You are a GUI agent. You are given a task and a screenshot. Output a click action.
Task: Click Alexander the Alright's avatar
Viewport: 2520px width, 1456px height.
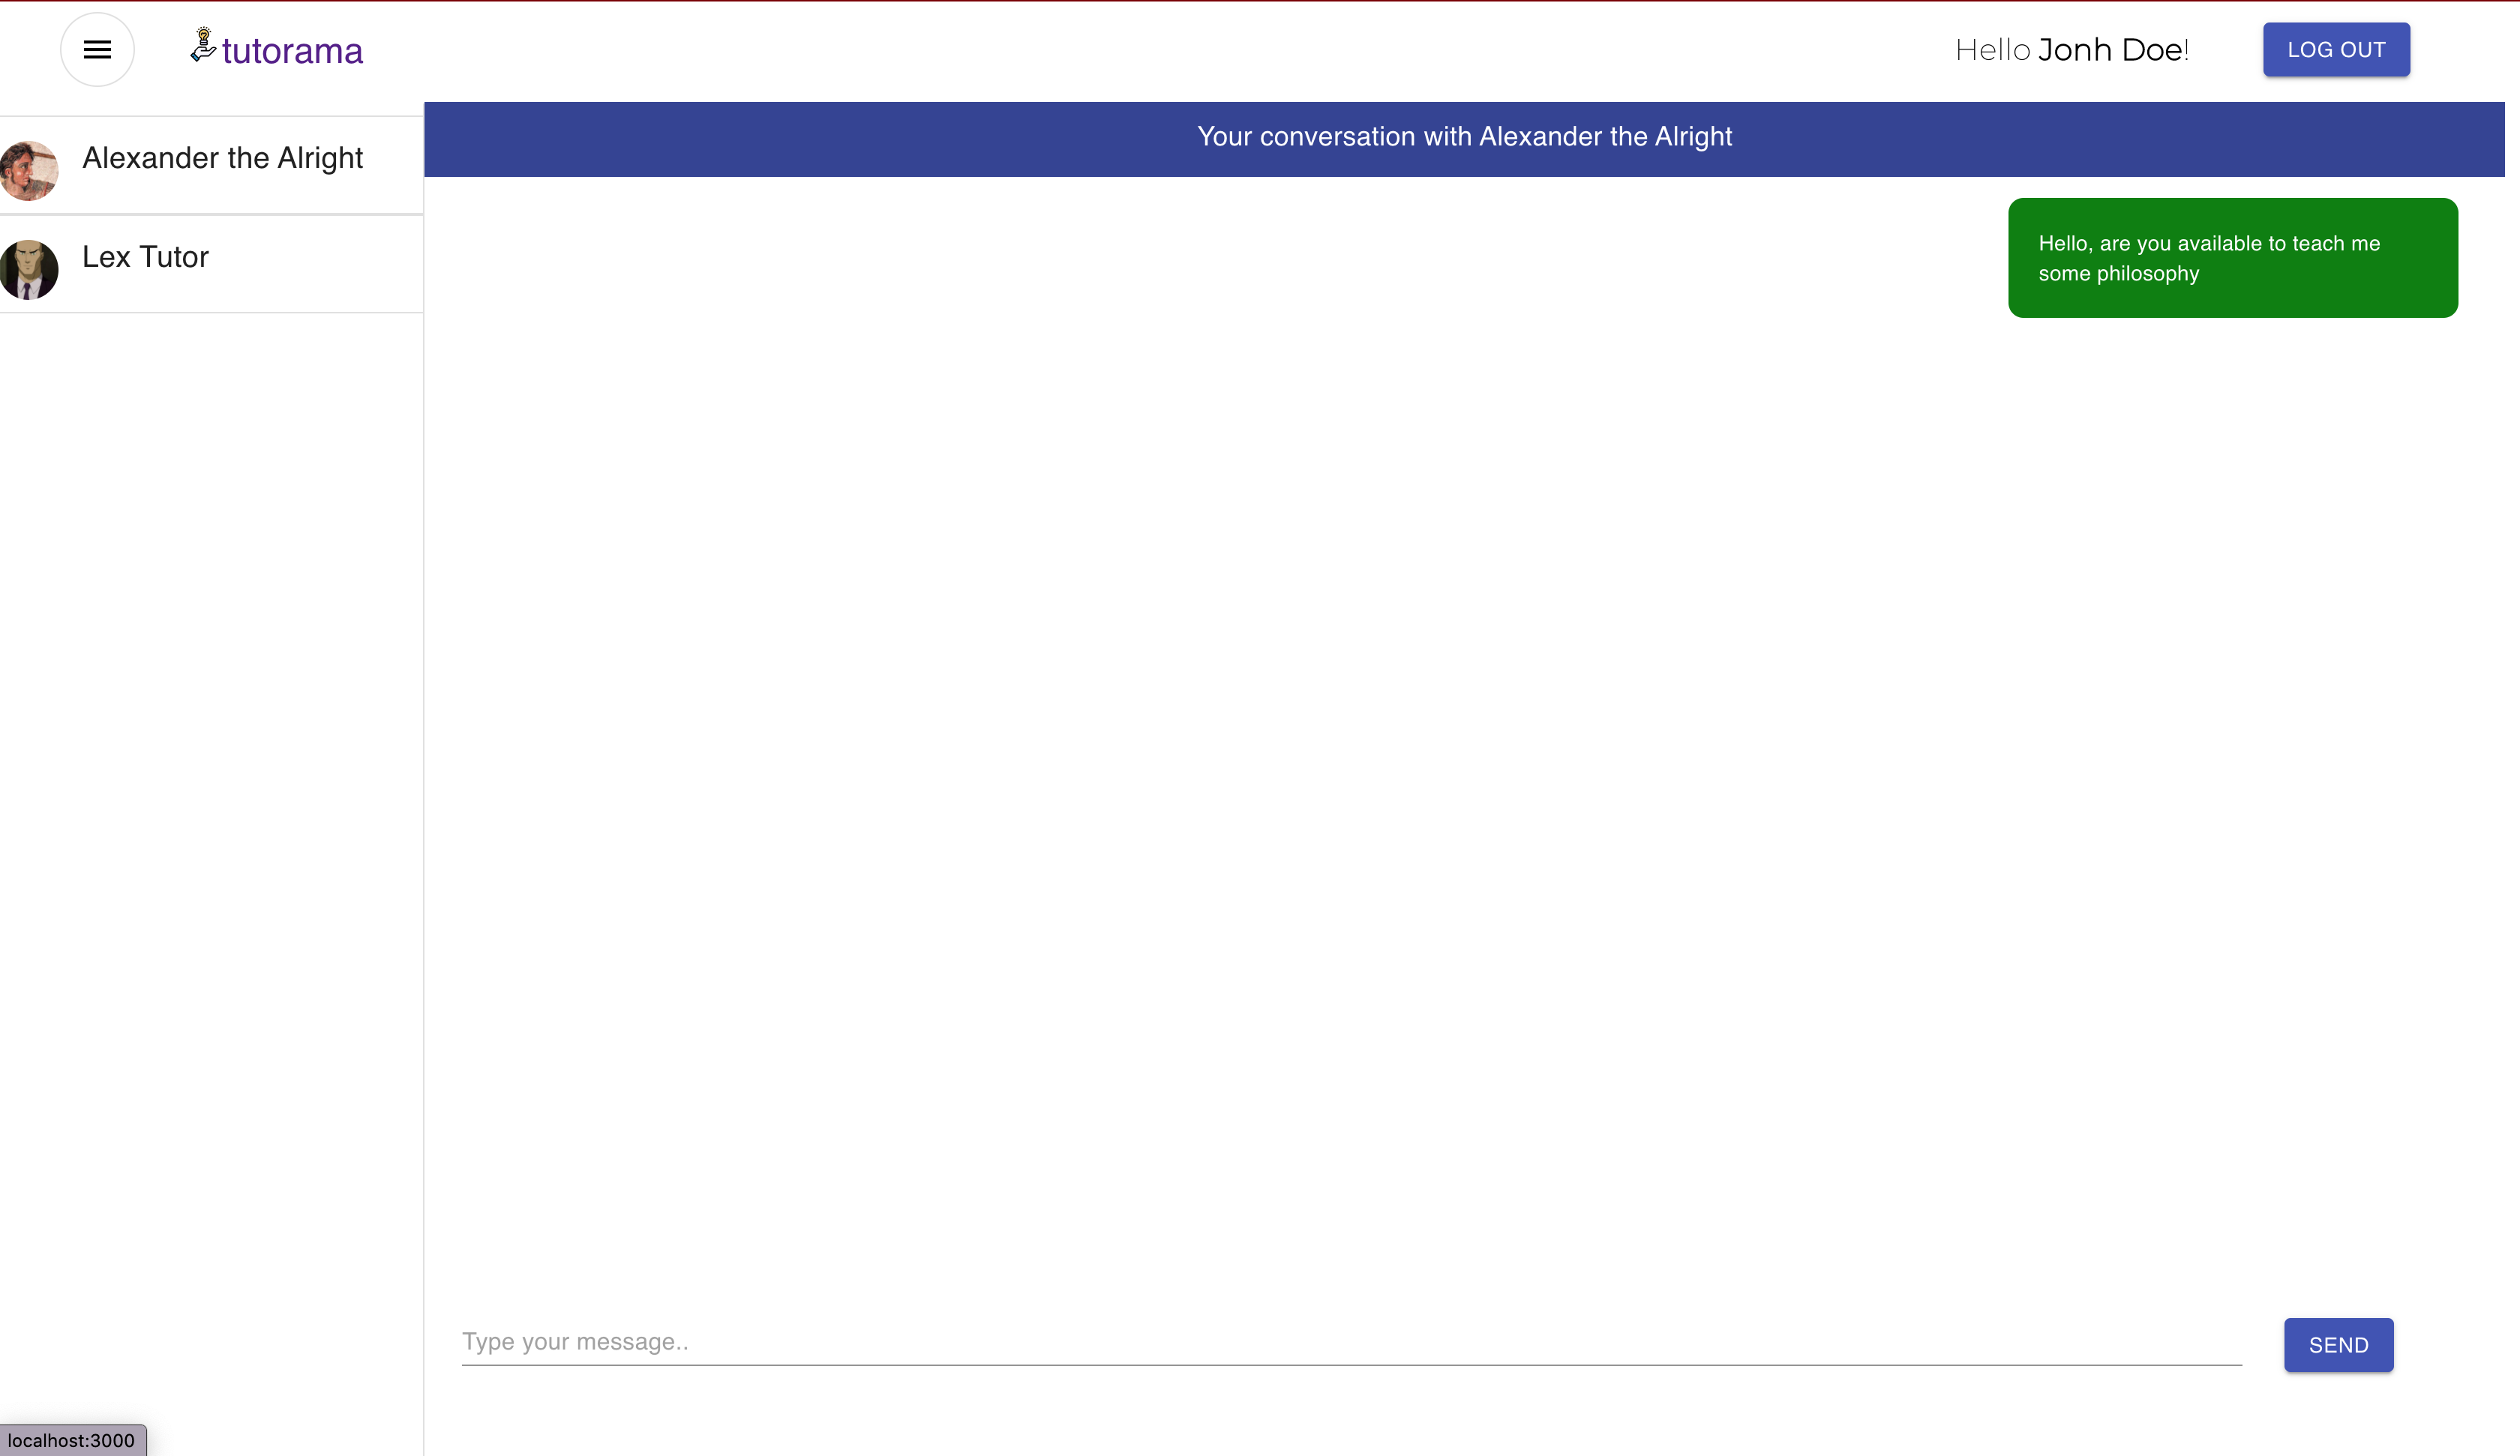(28, 170)
